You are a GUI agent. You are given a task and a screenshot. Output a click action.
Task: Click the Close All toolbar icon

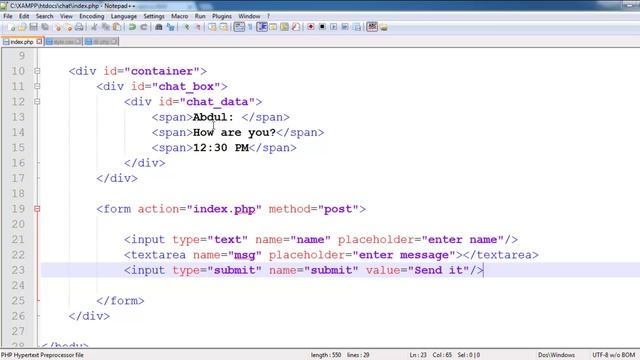point(69,27)
